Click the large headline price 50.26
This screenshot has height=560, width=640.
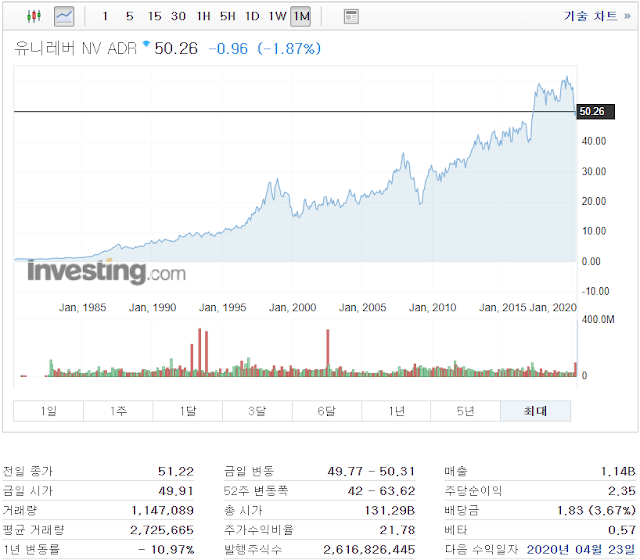pyautogui.click(x=176, y=49)
